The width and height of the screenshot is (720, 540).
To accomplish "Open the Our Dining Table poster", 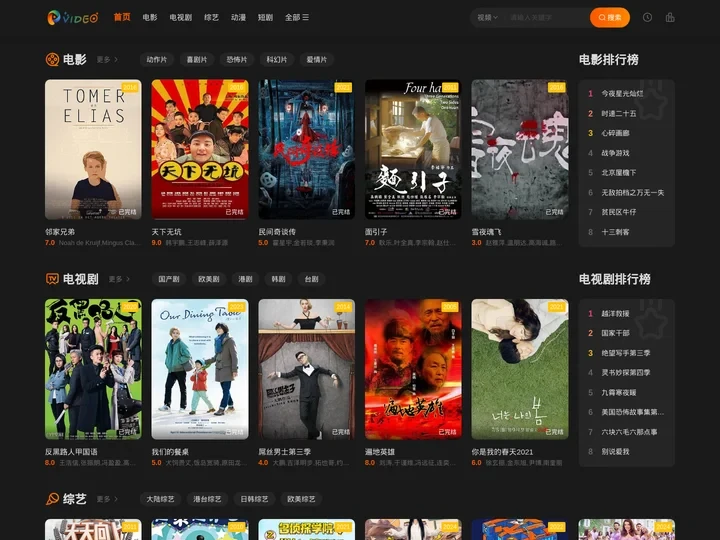I will click(200, 369).
